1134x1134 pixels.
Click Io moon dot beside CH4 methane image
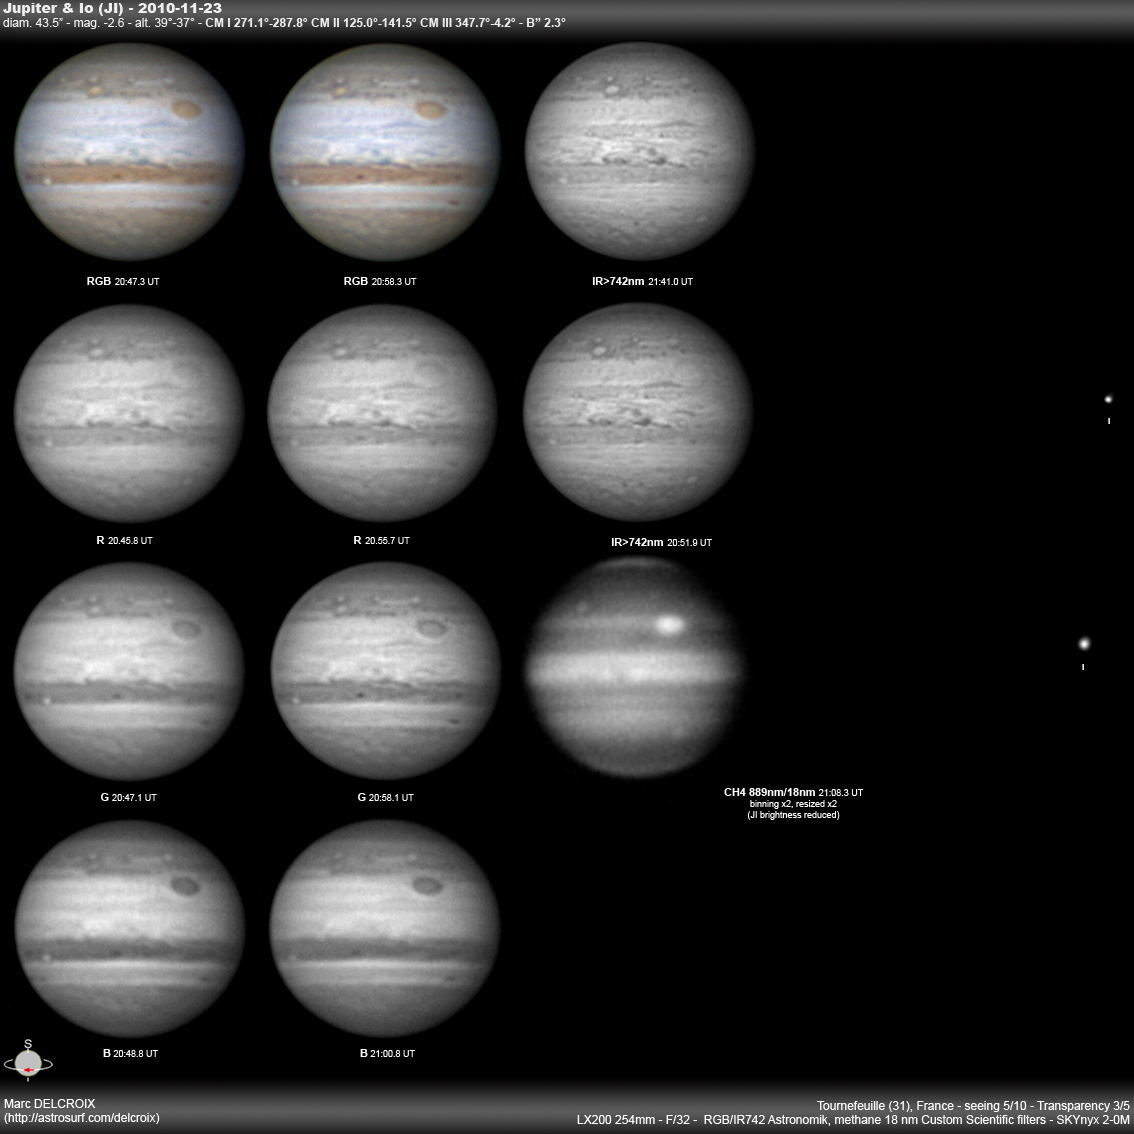click(x=1084, y=643)
